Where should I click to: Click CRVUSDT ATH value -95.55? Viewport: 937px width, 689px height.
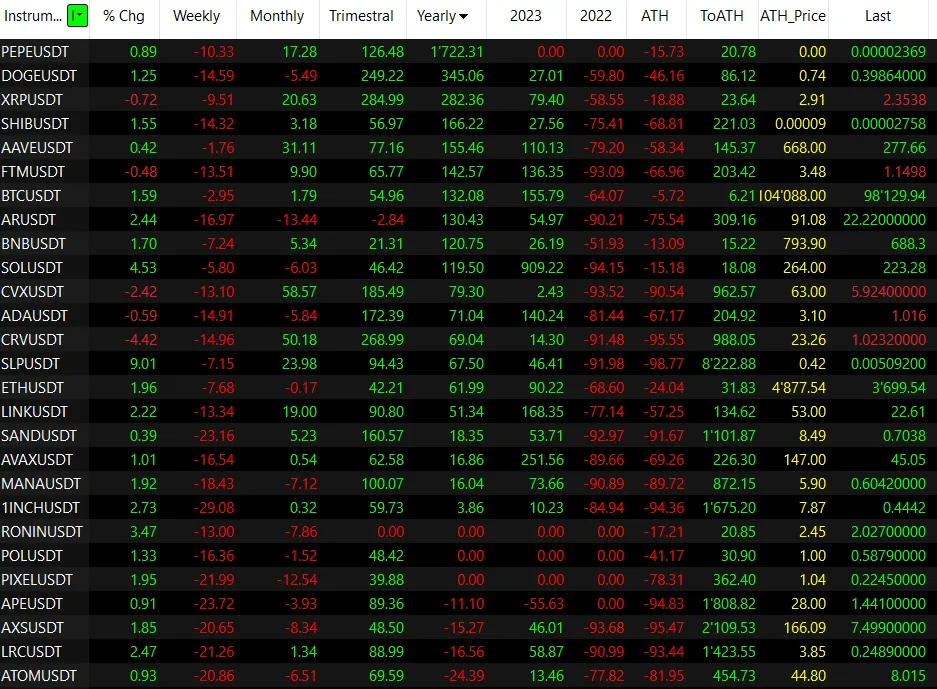pos(664,339)
